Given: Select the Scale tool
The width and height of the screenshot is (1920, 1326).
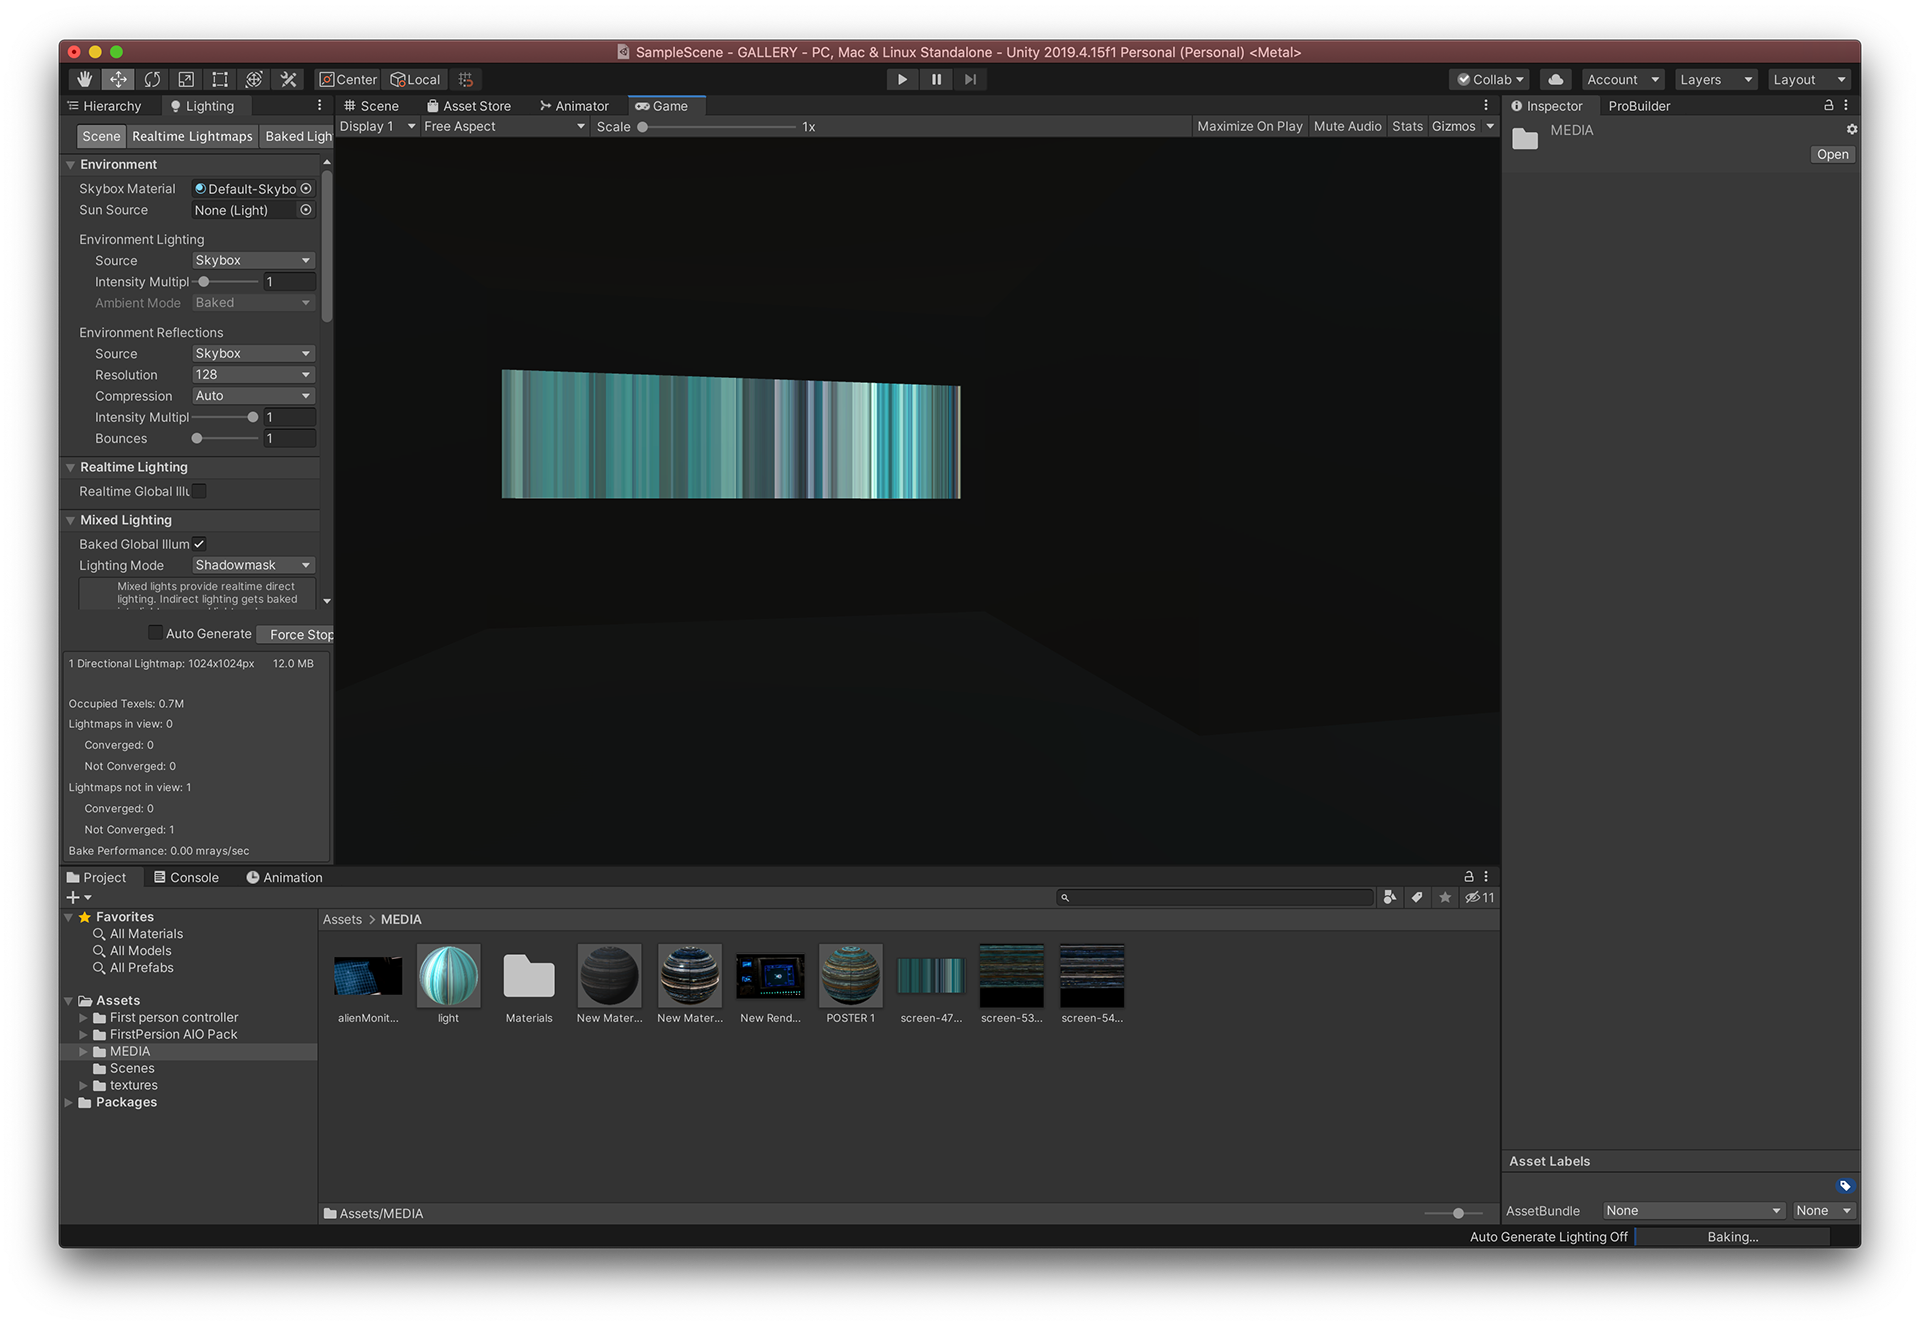Looking at the screenshot, I should pos(186,79).
